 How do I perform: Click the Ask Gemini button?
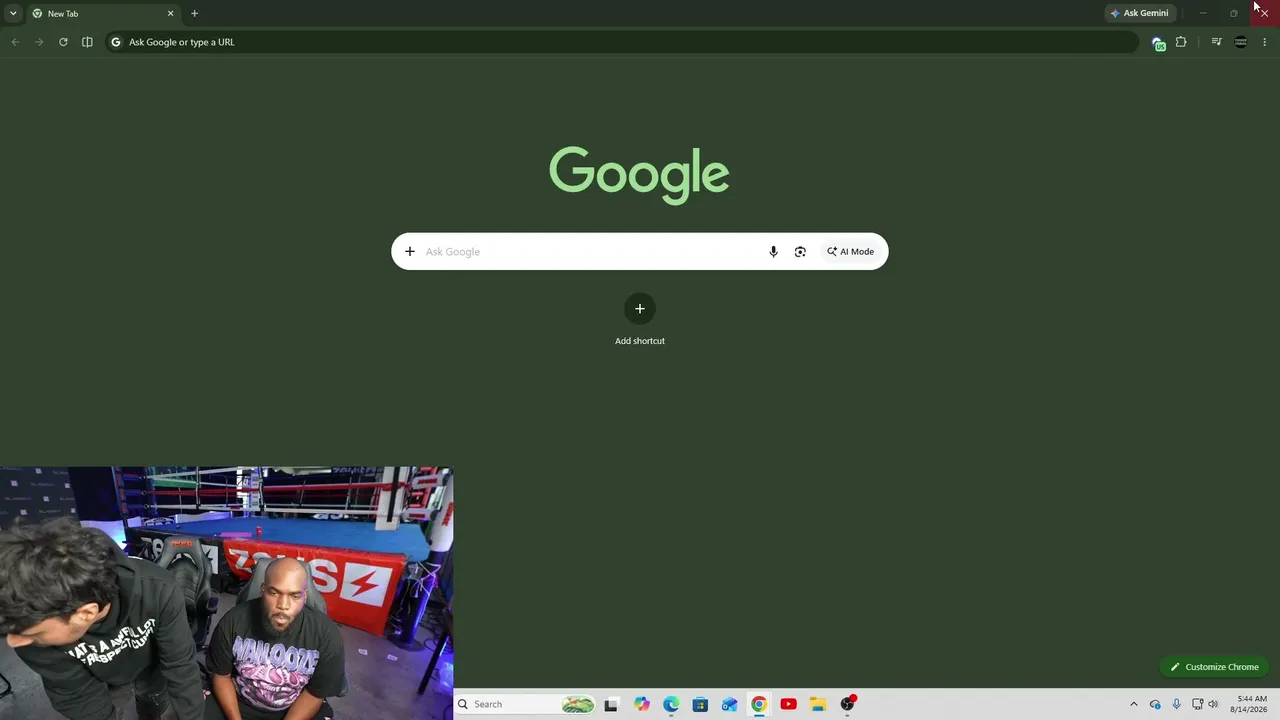[x=1139, y=13]
